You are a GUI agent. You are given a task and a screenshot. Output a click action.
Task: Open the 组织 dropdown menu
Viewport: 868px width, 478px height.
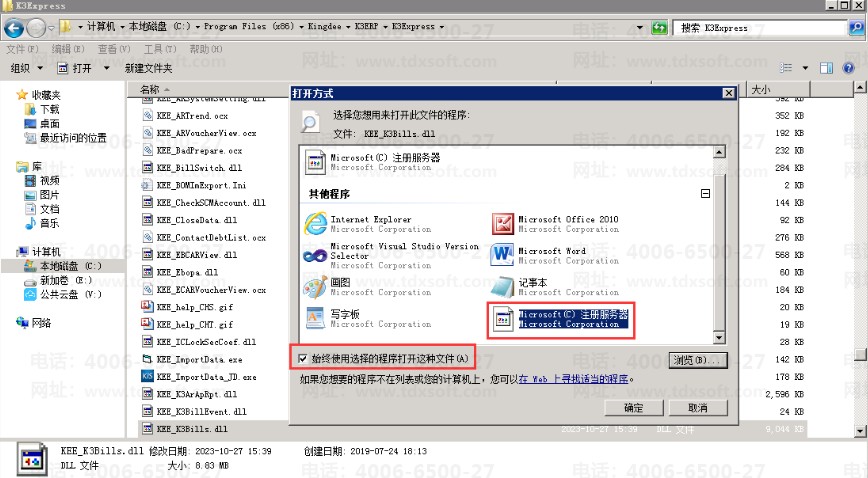point(27,68)
